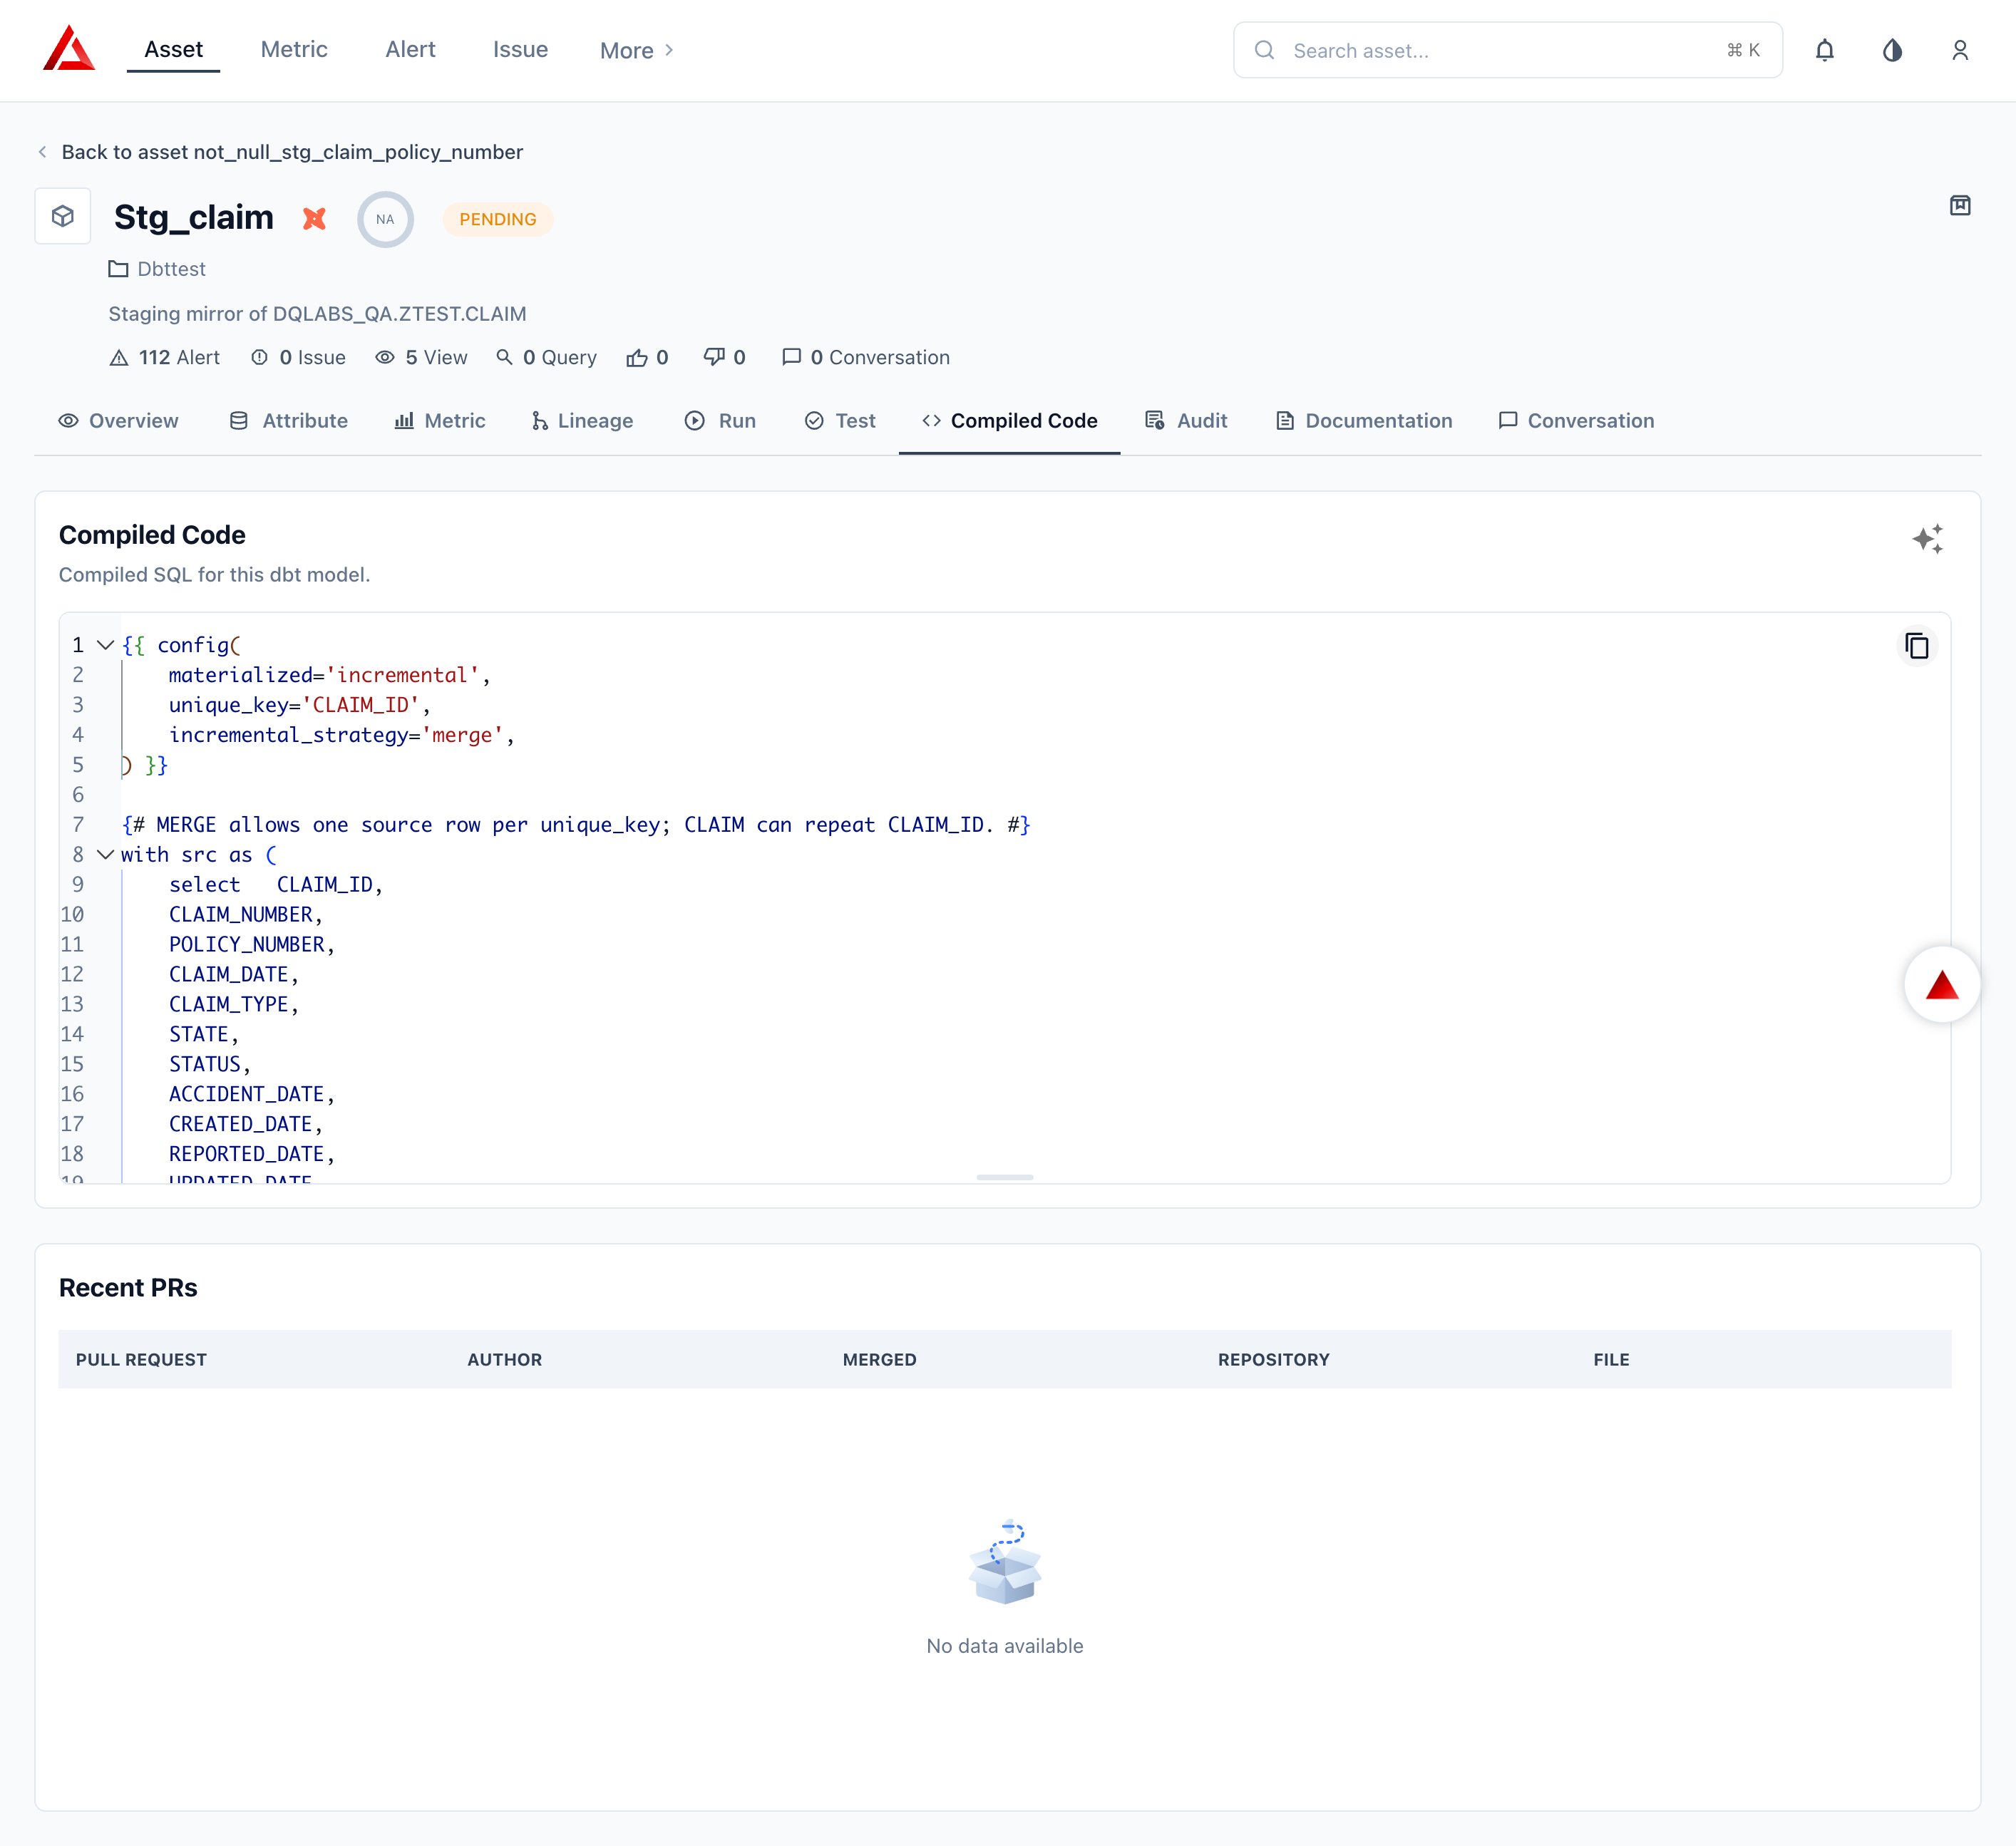Copy compiled code to clipboard
This screenshot has height=1846, width=2016.
click(x=1917, y=646)
